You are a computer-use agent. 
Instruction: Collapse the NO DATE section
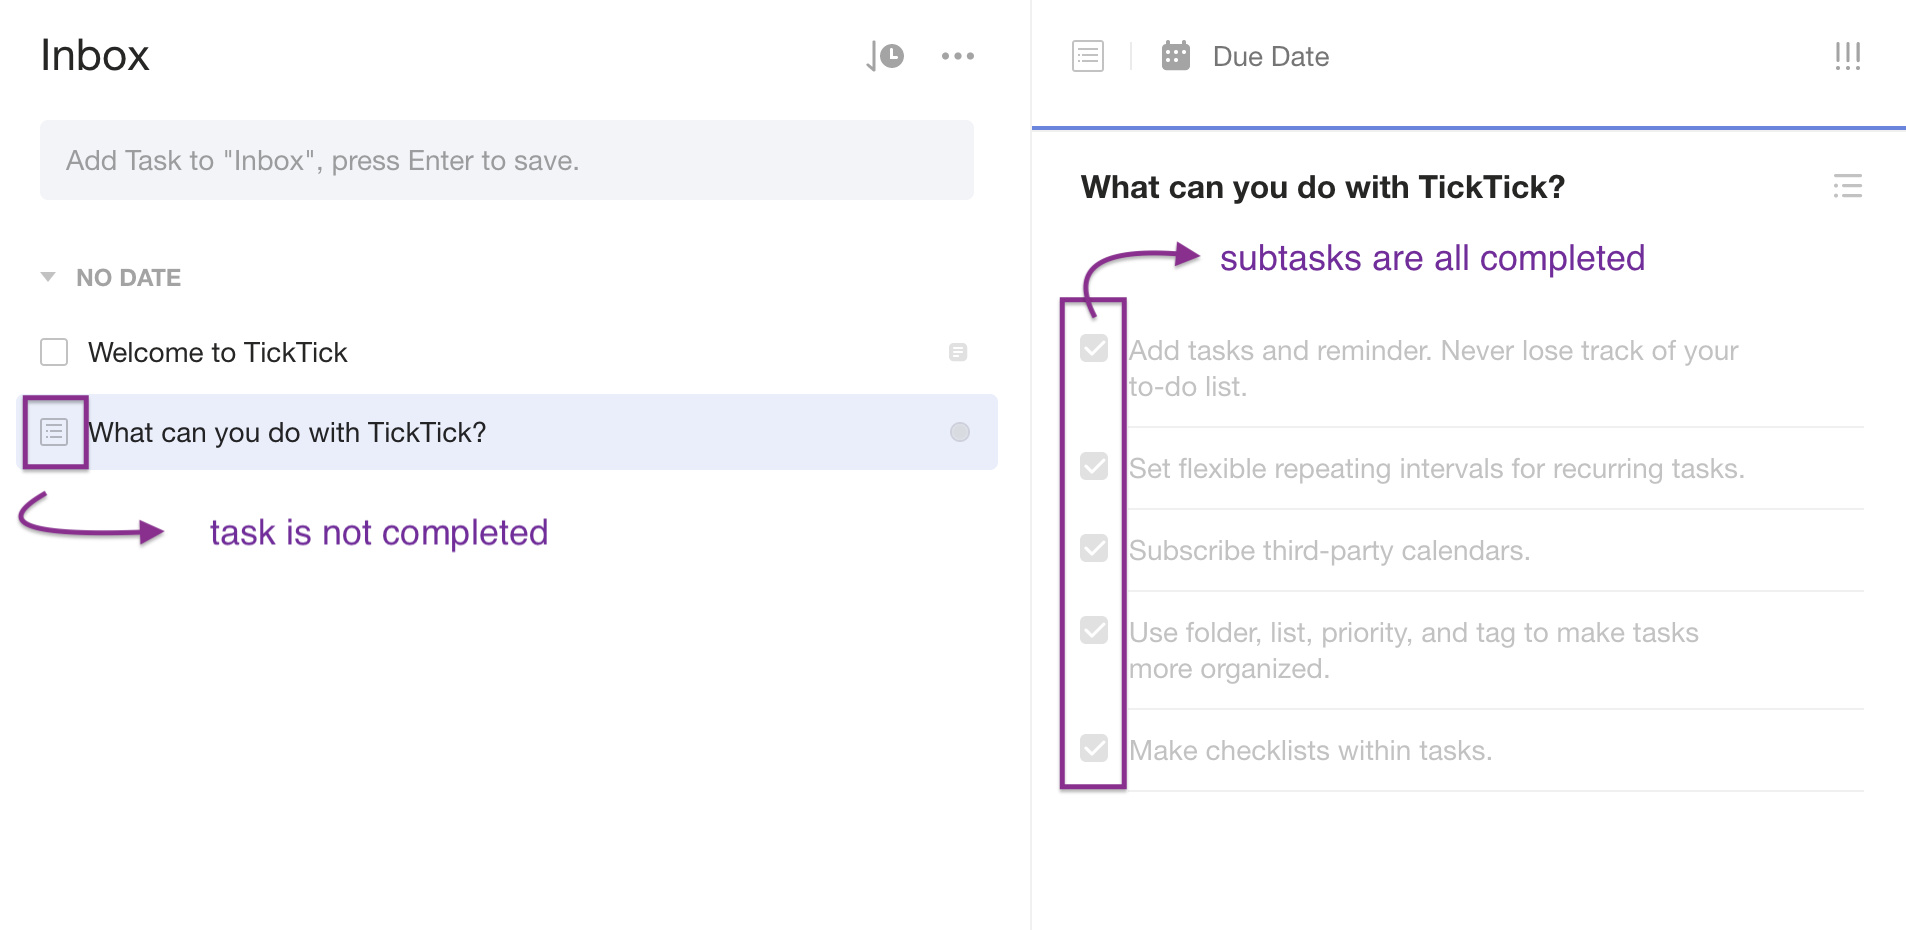pyautogui.click(x=48, y=277)
